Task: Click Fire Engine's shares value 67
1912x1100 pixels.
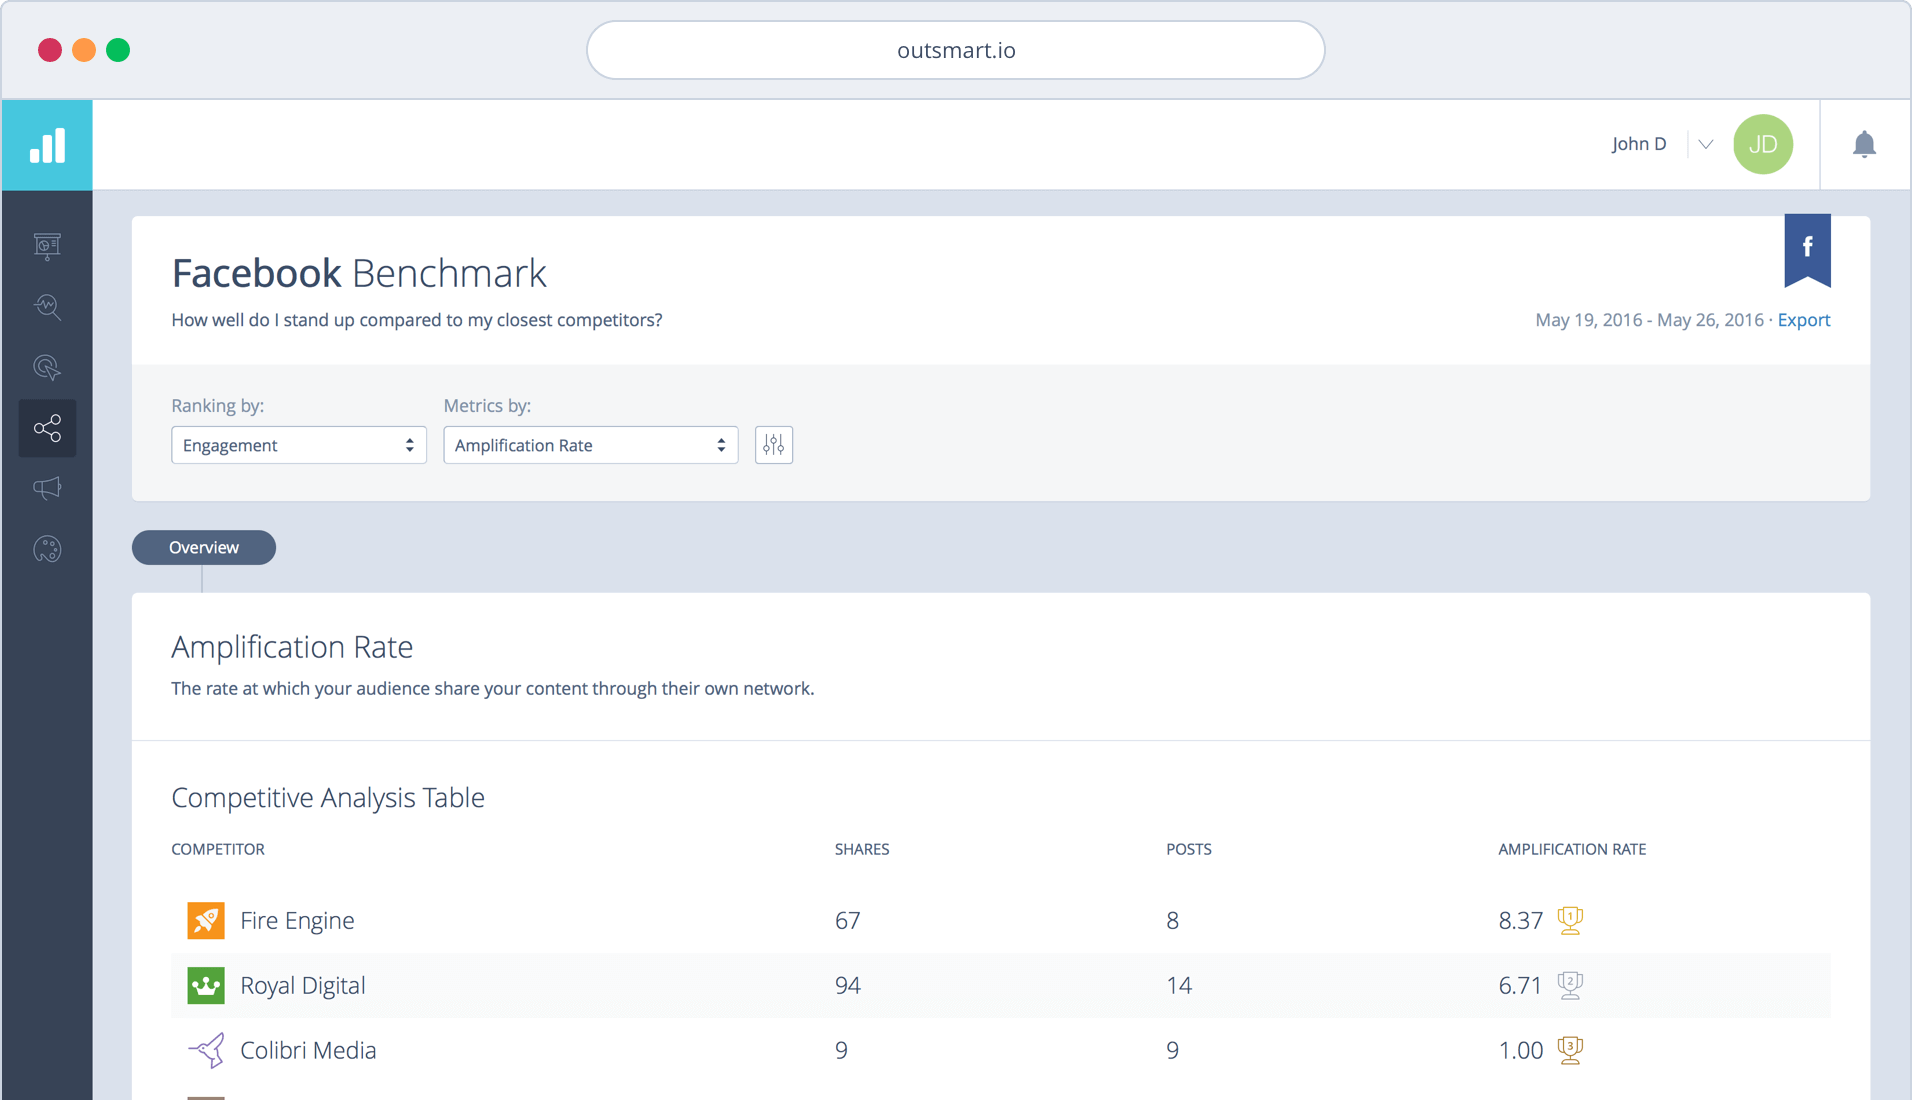Action: 848,920
